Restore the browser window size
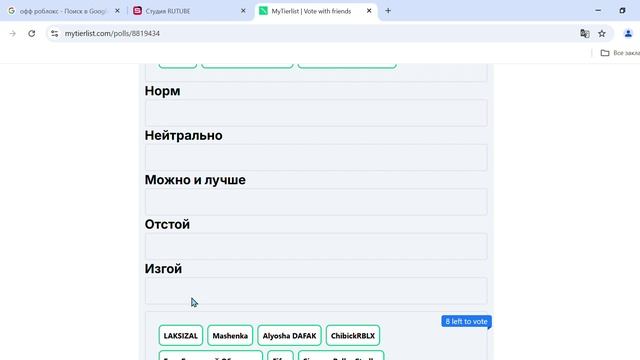The image size is (640, 360). pyautogui.click(x=622, y=11)
